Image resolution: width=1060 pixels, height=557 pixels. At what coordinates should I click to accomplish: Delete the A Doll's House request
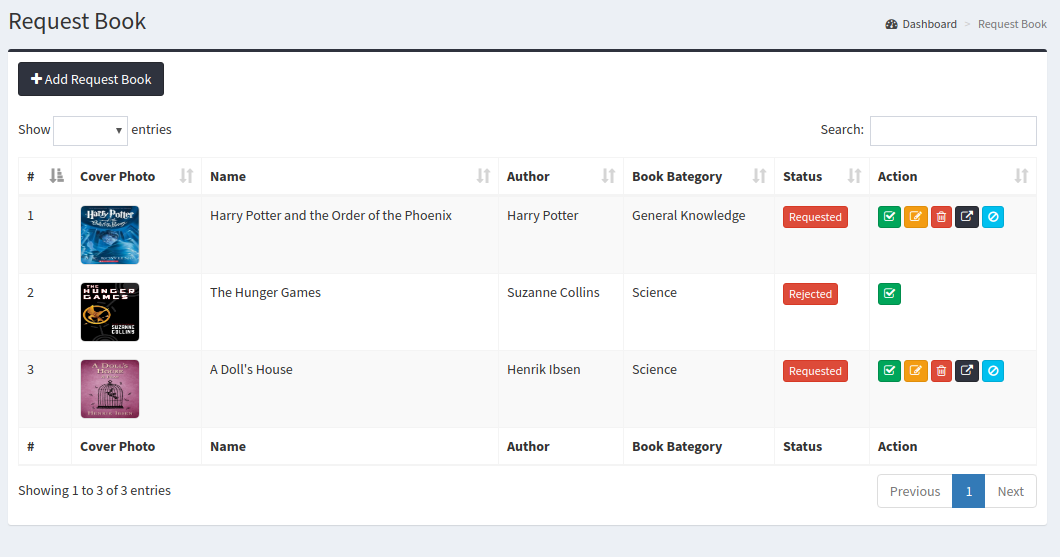(941, 371)
